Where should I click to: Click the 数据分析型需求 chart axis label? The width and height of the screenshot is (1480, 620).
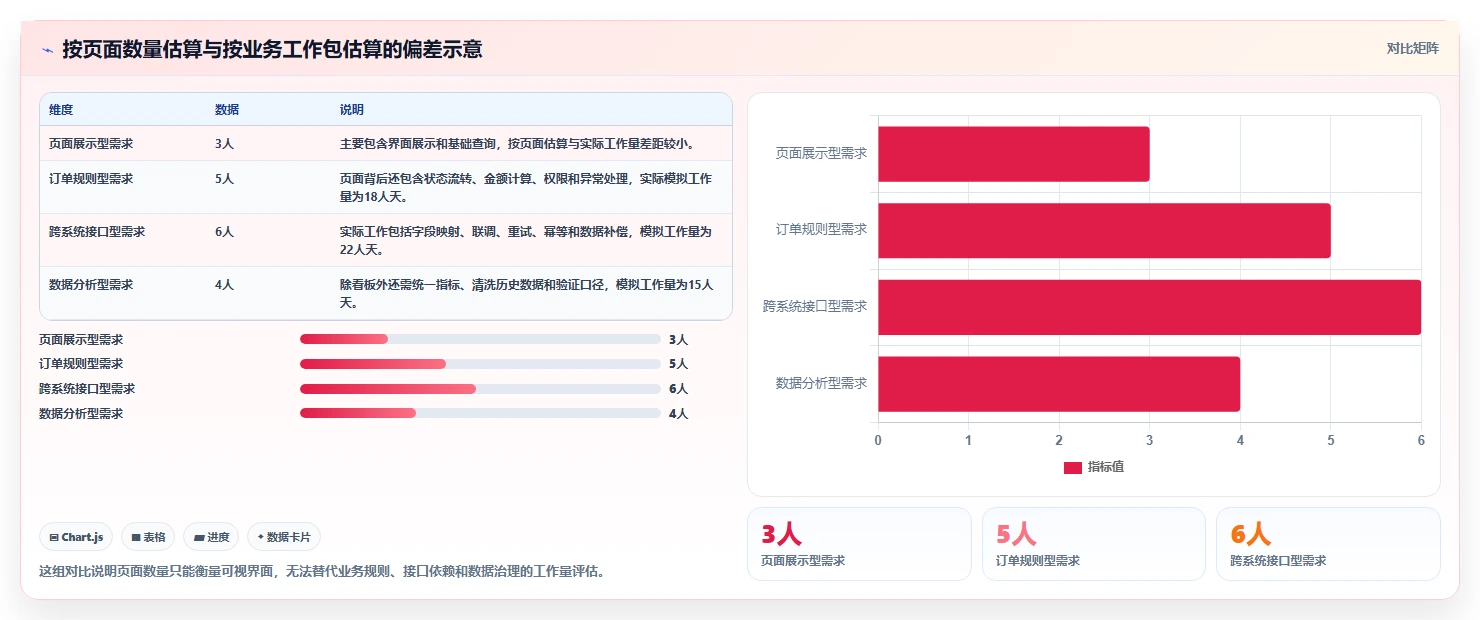[x=821, y=384]
